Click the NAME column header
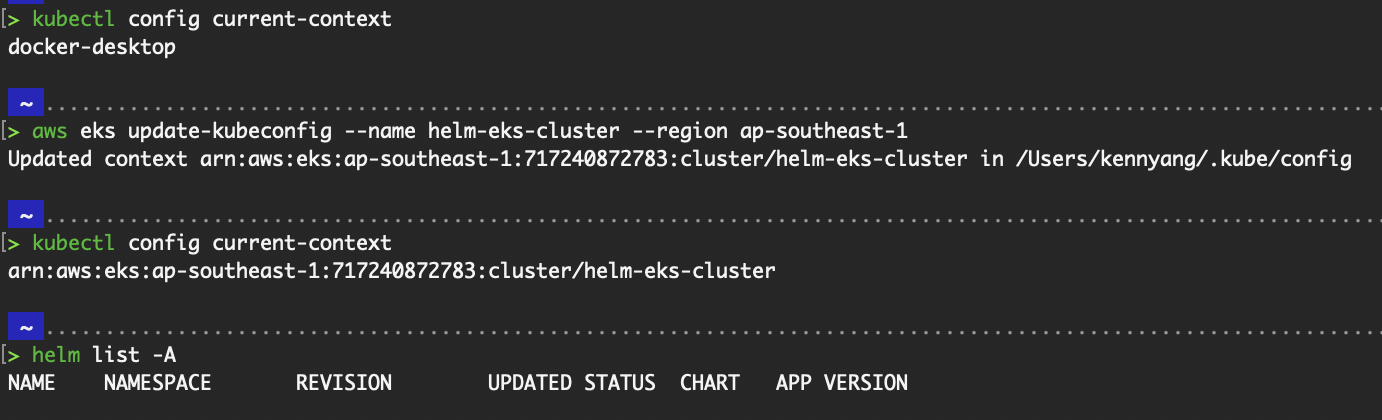This screenshot has width=1382, height=420. point(32,383)
